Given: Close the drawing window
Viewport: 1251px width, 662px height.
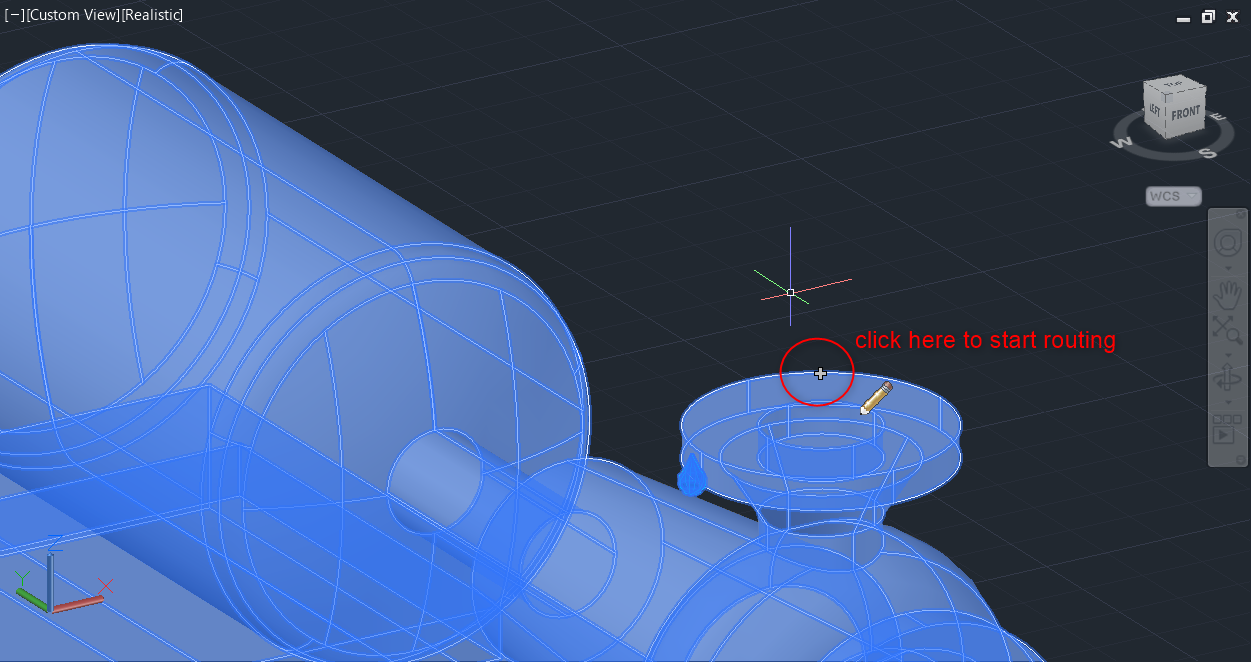Looking at the screenshot, I should click(1233, 16).
